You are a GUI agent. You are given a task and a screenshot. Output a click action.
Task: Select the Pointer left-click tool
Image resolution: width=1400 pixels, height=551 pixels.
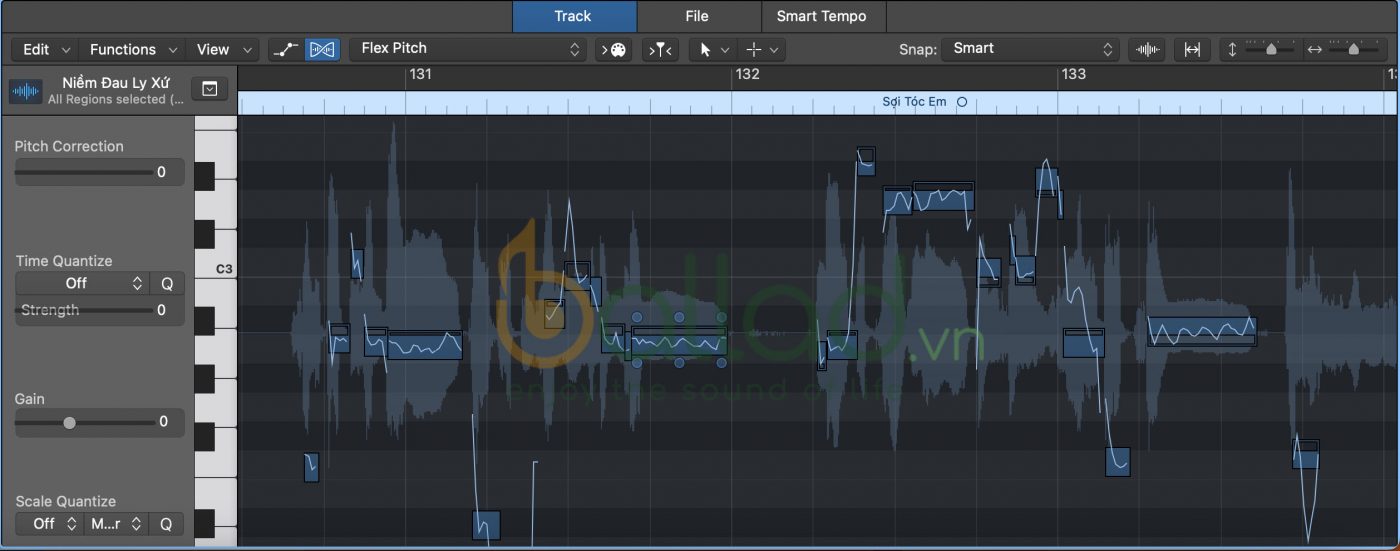[x=705, y=49]
